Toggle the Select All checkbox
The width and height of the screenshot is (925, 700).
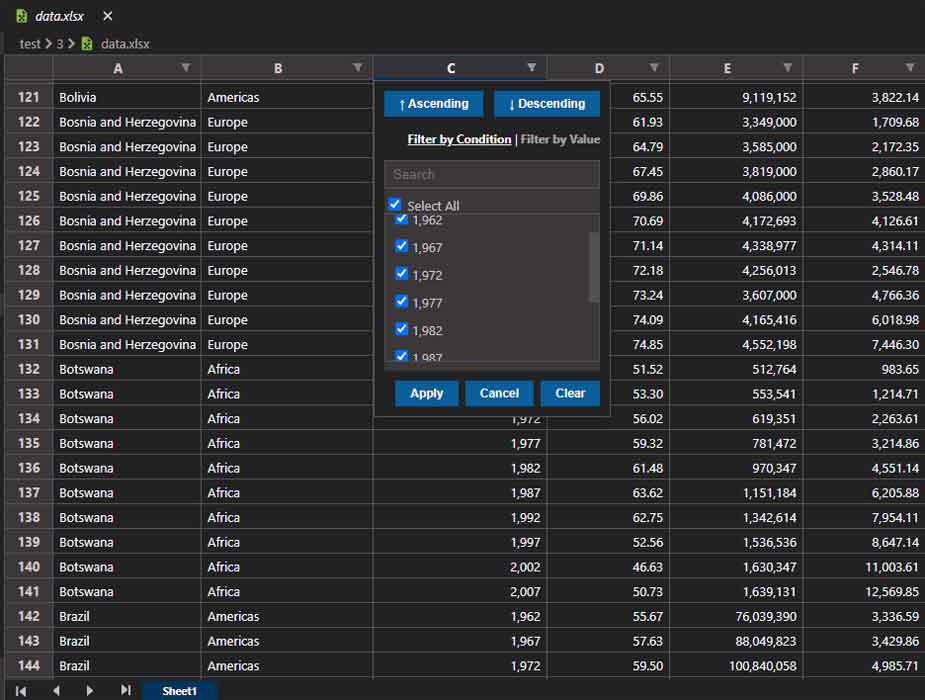[395, 204]
